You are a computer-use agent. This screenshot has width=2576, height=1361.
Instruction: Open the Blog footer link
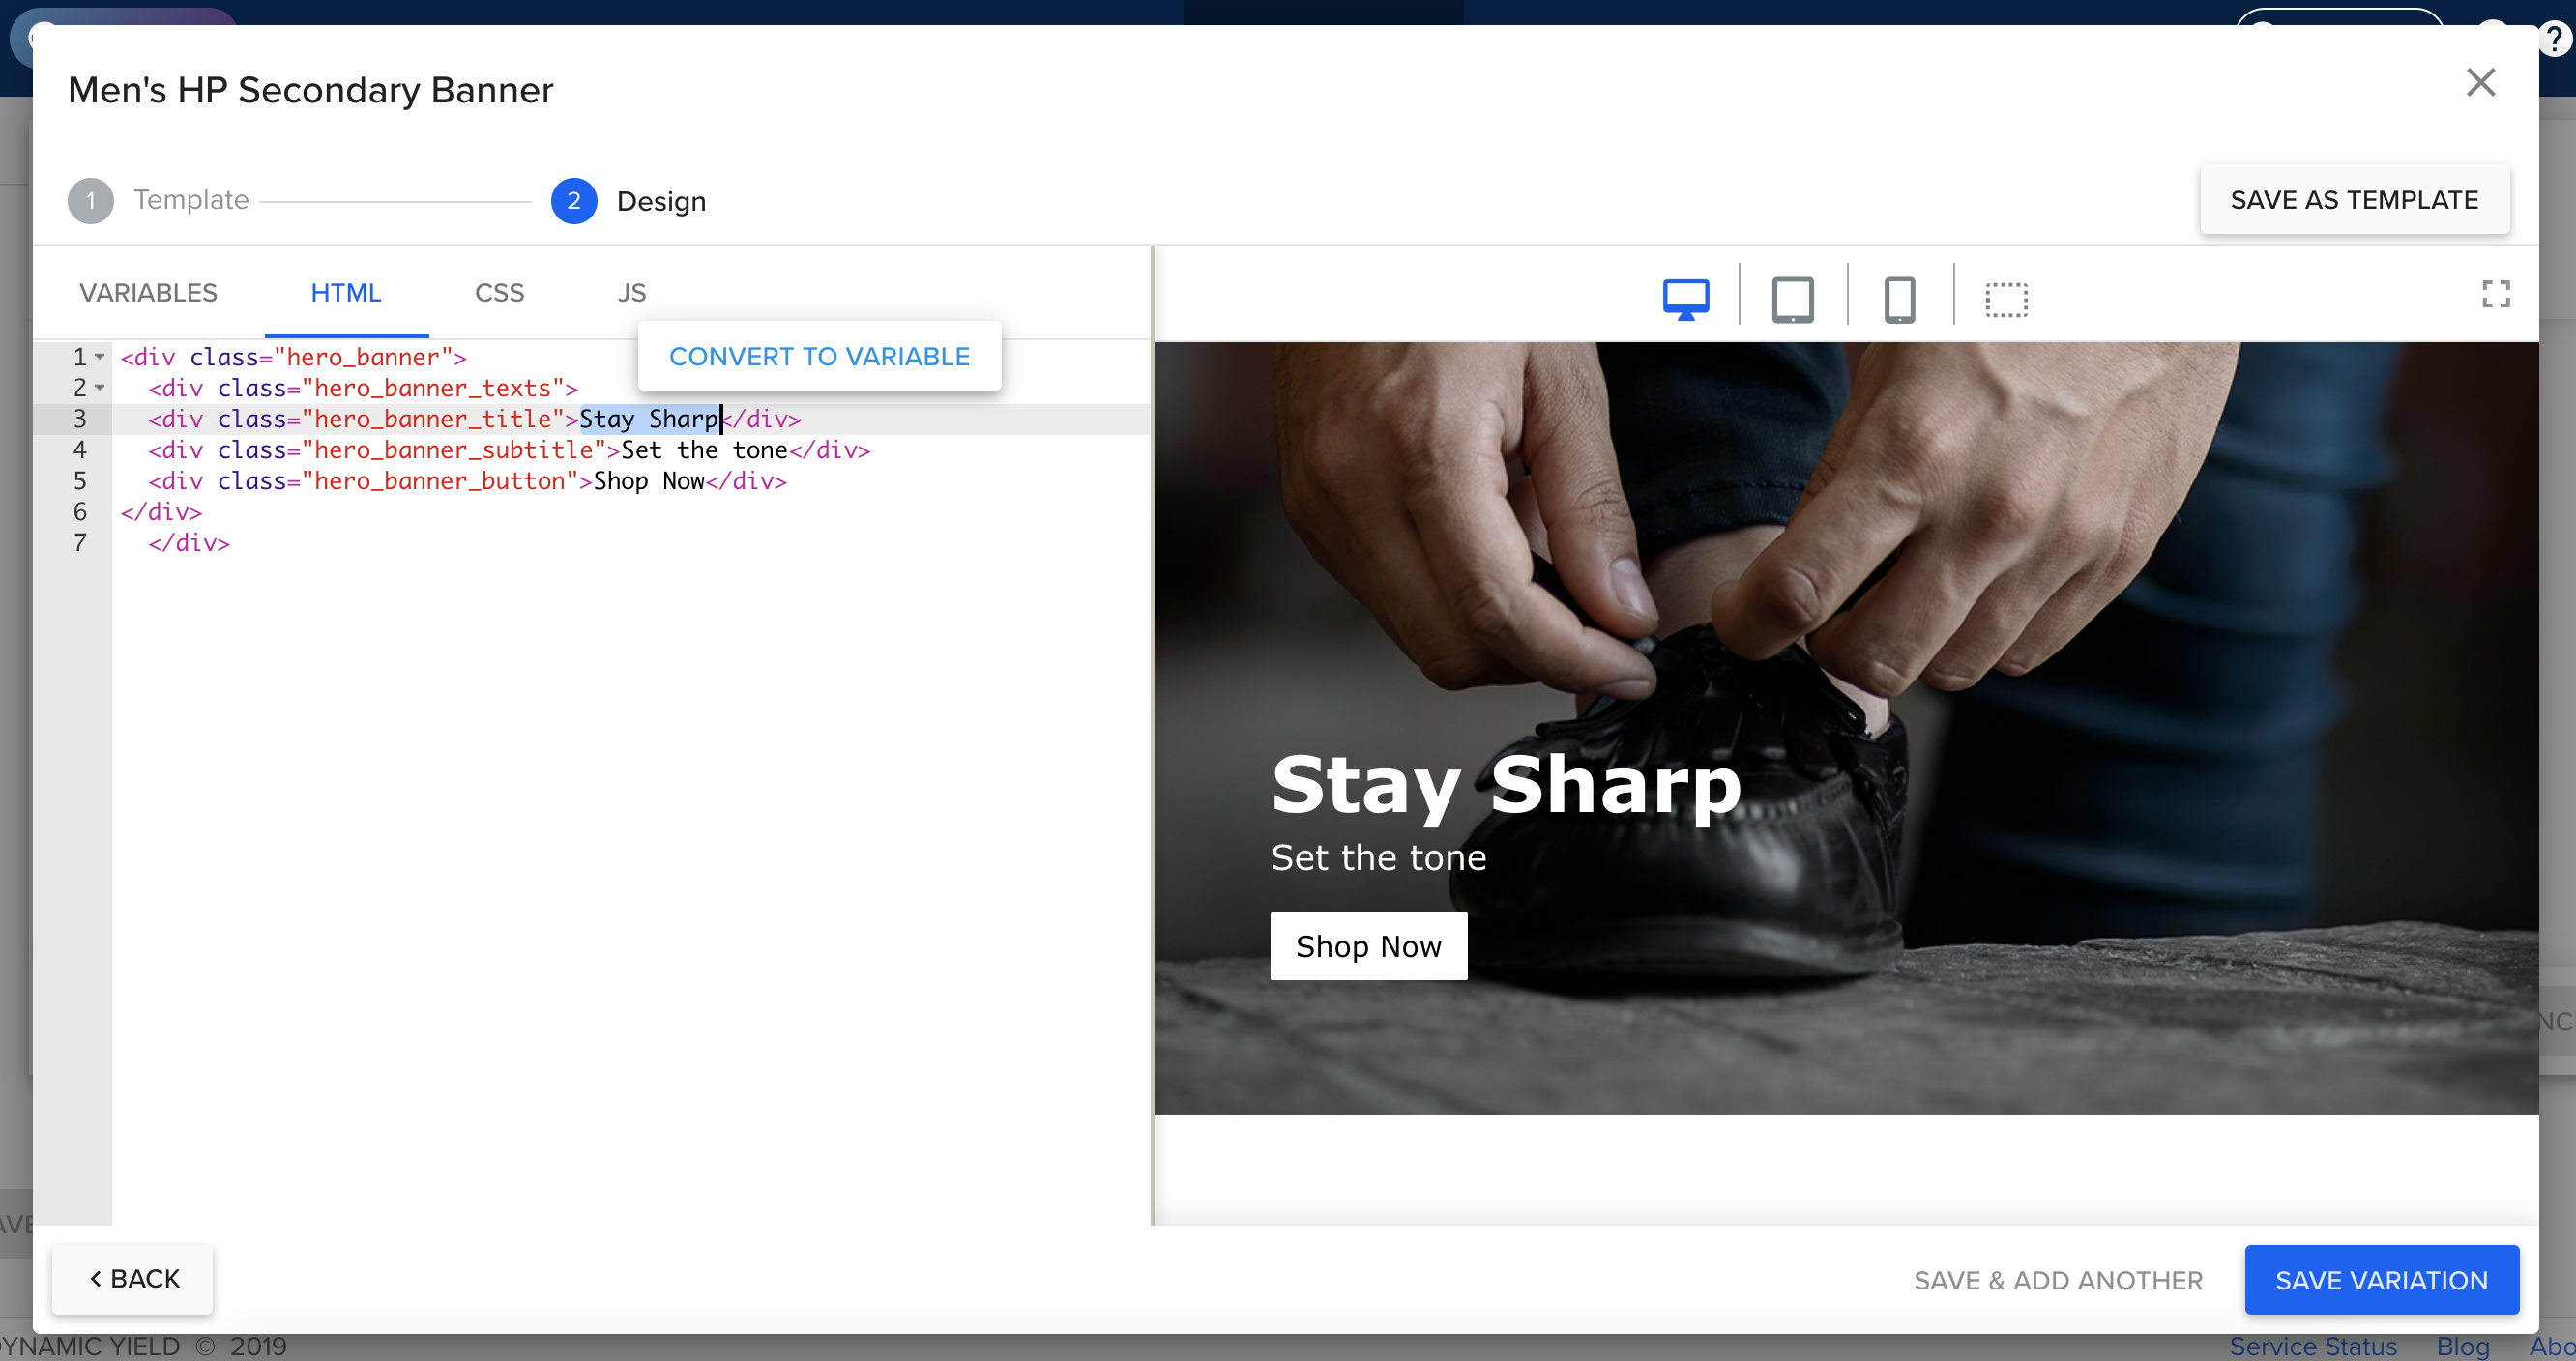[x=2462, y=1346]
